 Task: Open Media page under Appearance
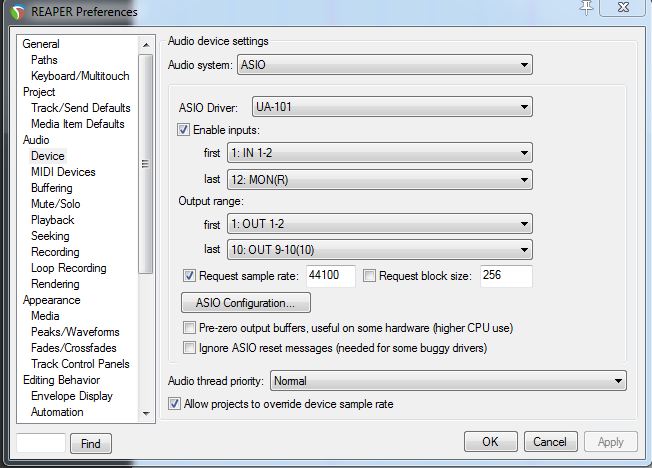point(45,316)
